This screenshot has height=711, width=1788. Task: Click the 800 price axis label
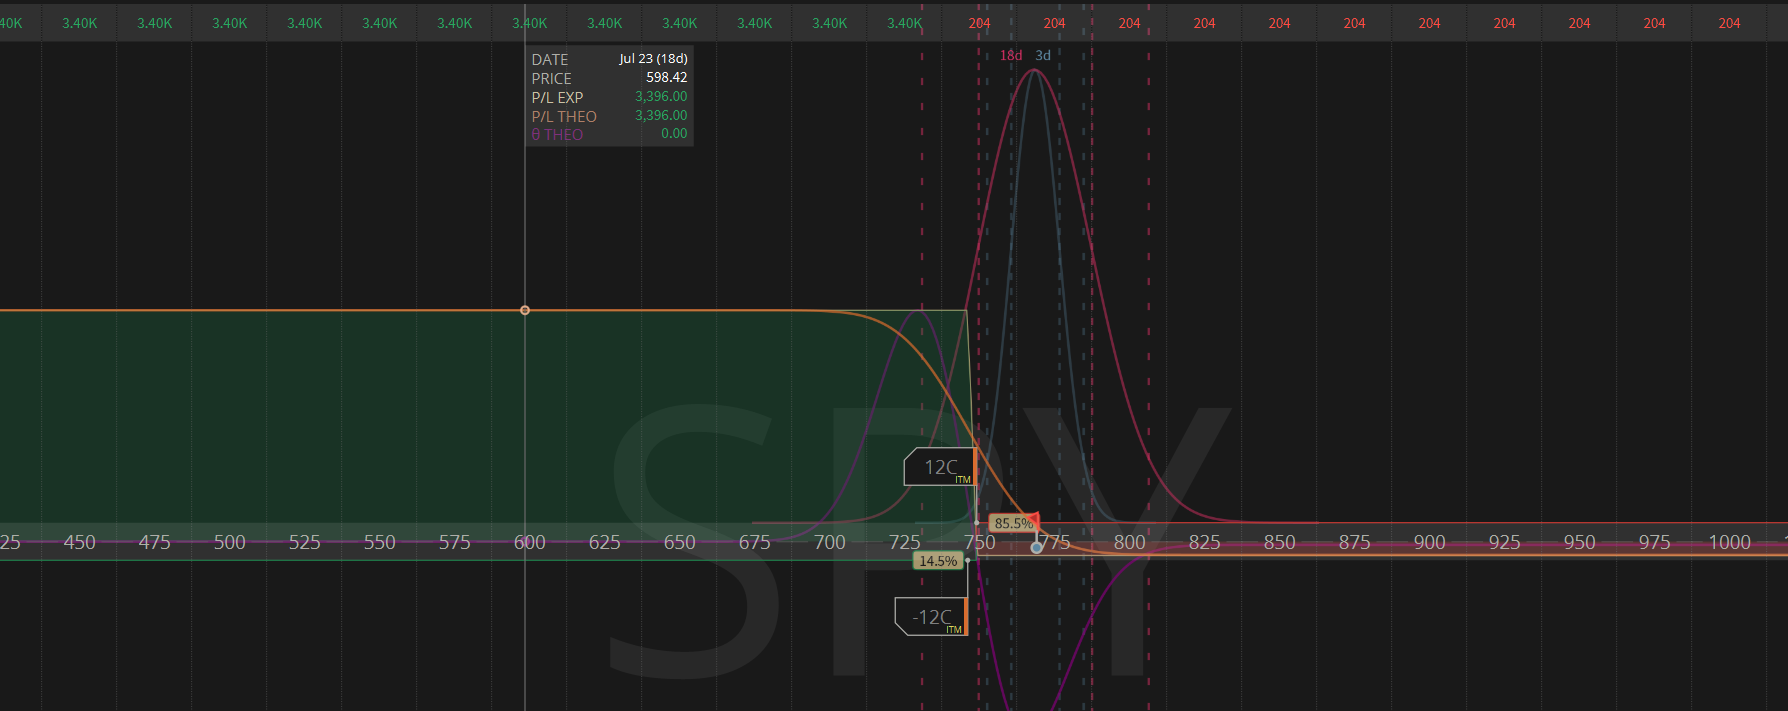tap(1130, 542)
